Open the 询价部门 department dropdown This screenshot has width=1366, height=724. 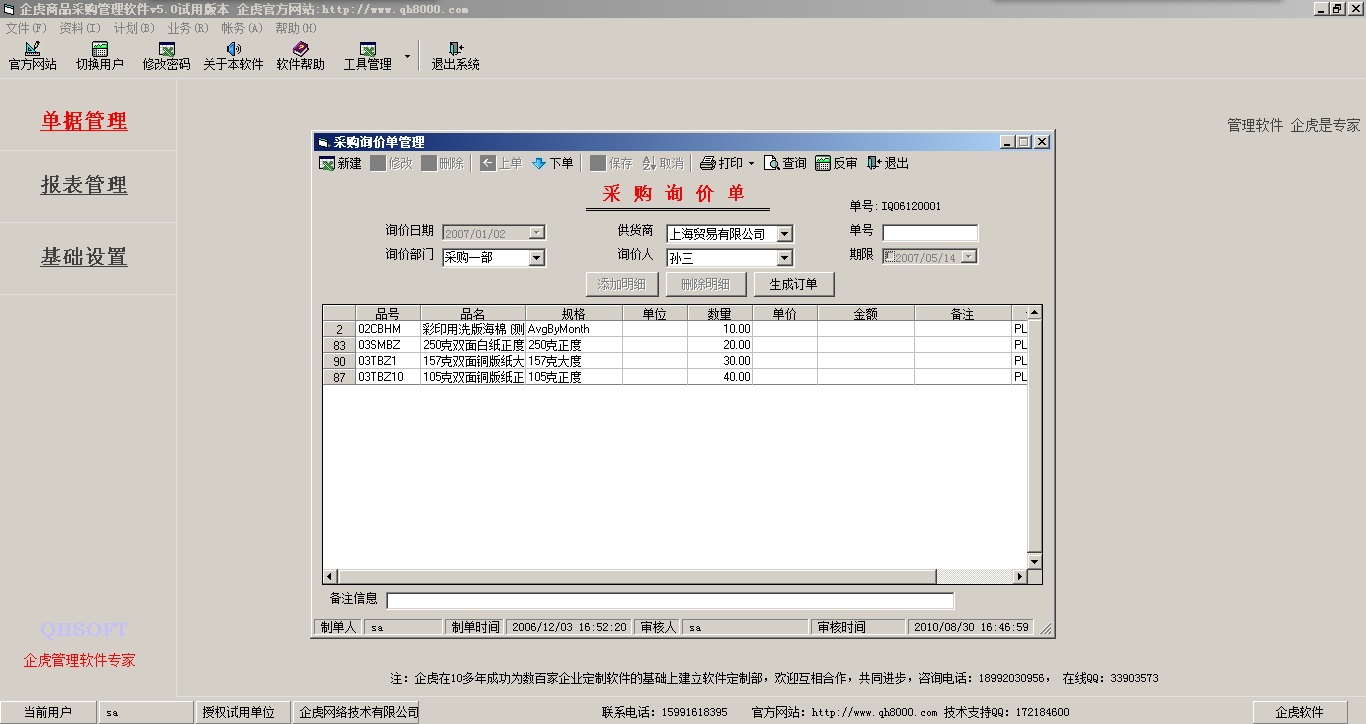pyautogui.click(x=536, y=258)
